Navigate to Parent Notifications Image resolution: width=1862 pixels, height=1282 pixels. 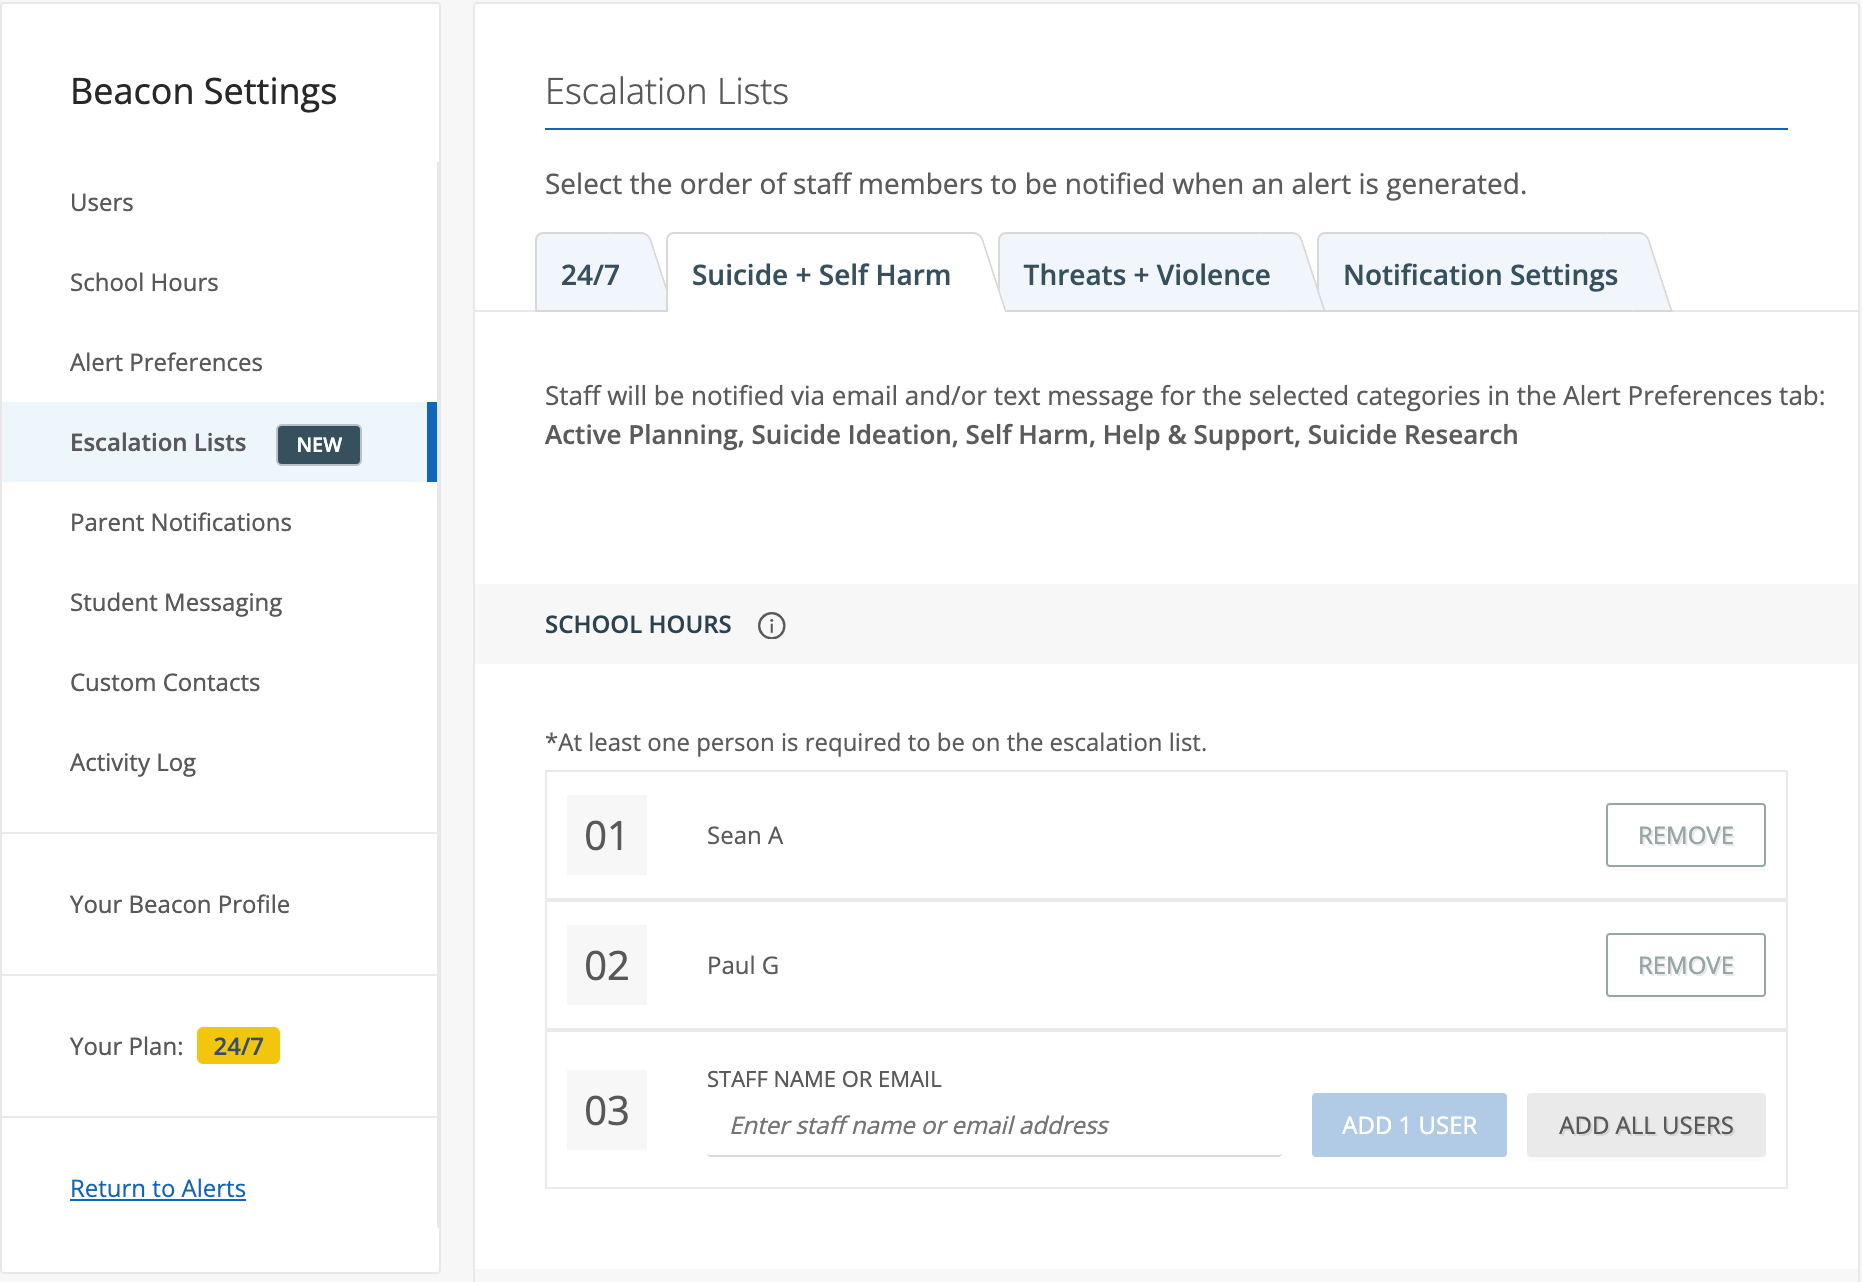[181, 522]
